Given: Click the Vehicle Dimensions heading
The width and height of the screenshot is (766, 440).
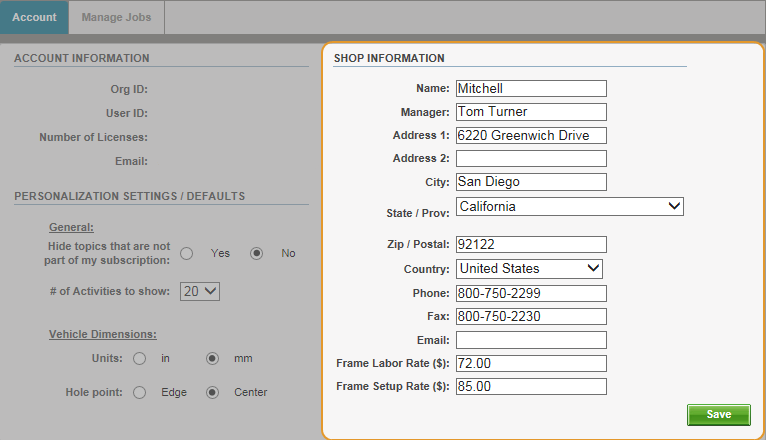Looking at the screenshot, I should [103, 334].
